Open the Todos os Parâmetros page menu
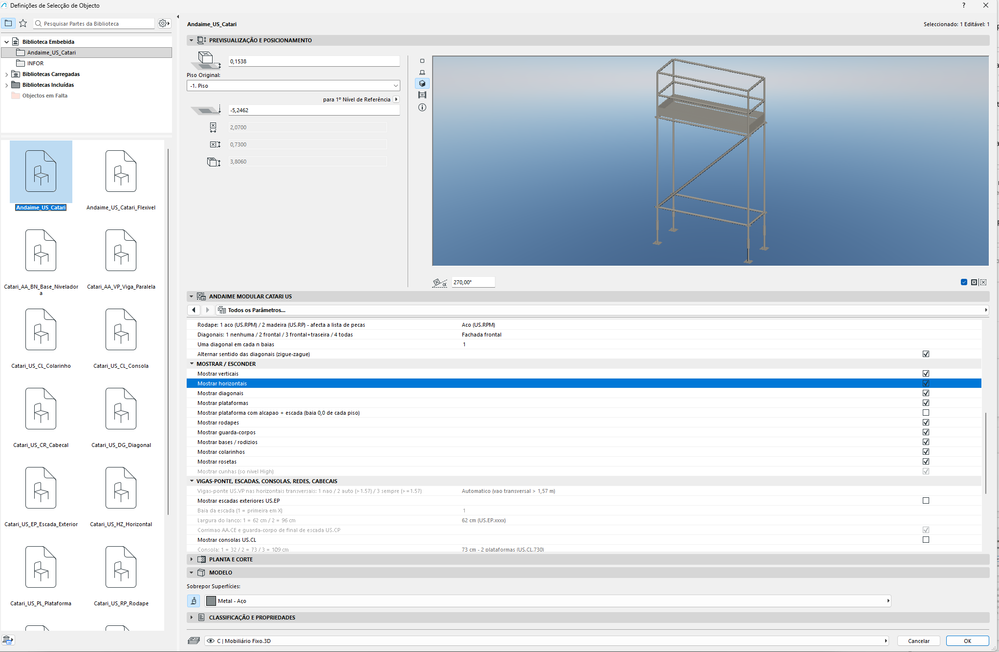999x652 pixels. (x=601, y=310)
